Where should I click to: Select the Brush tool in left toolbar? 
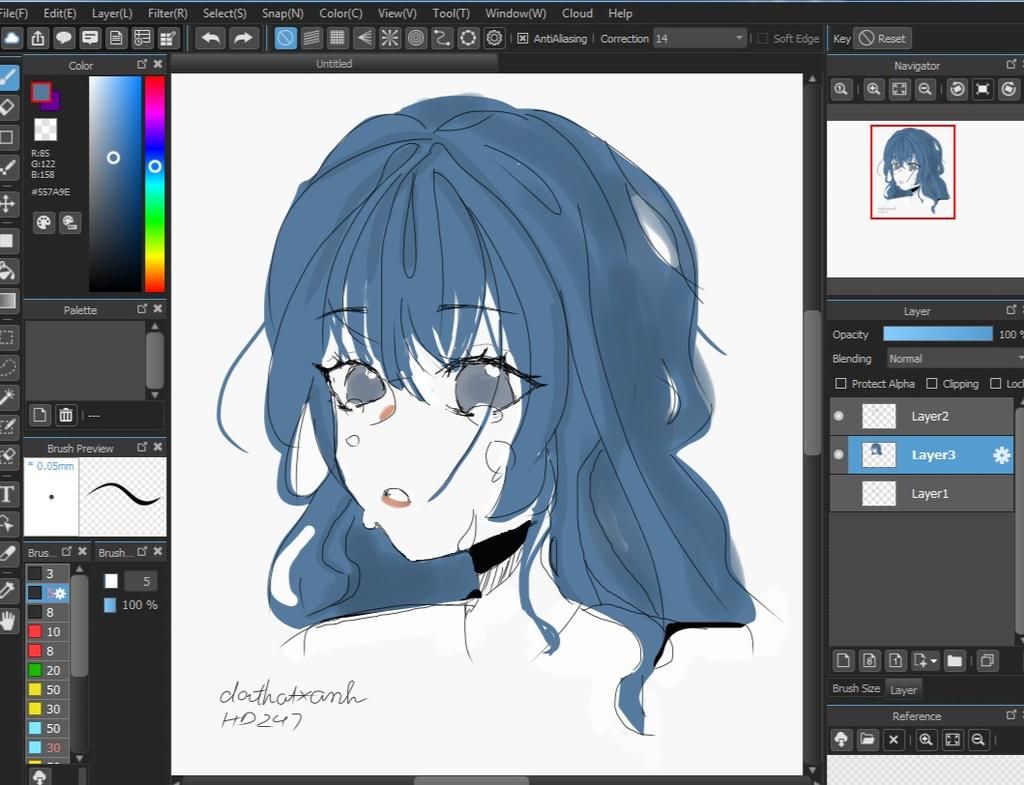coord(8,78)
